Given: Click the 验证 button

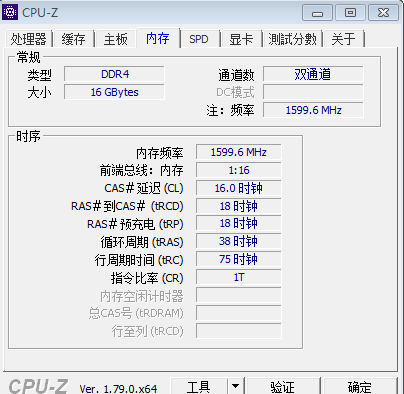Looking at the screenshot, I should (x=283, y=387).
